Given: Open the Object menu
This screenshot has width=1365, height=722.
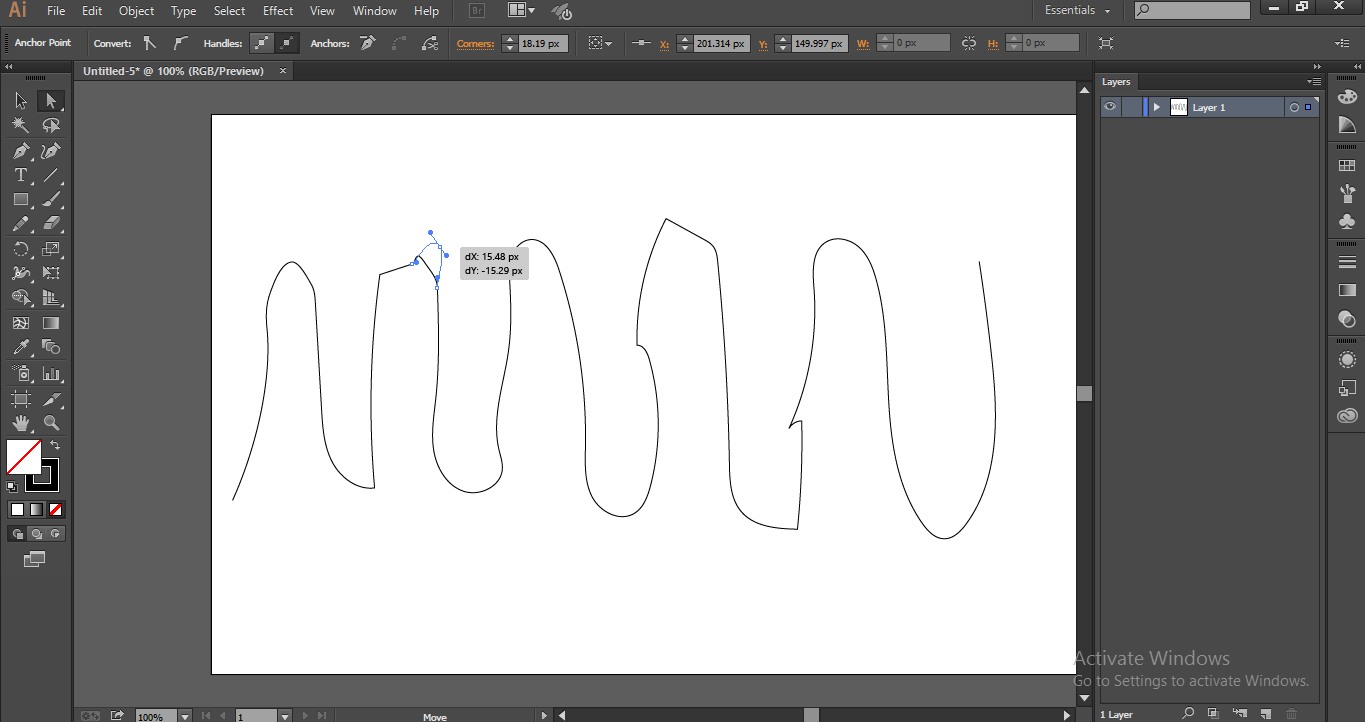Looking at the screenshot, I should pos(136,11).
